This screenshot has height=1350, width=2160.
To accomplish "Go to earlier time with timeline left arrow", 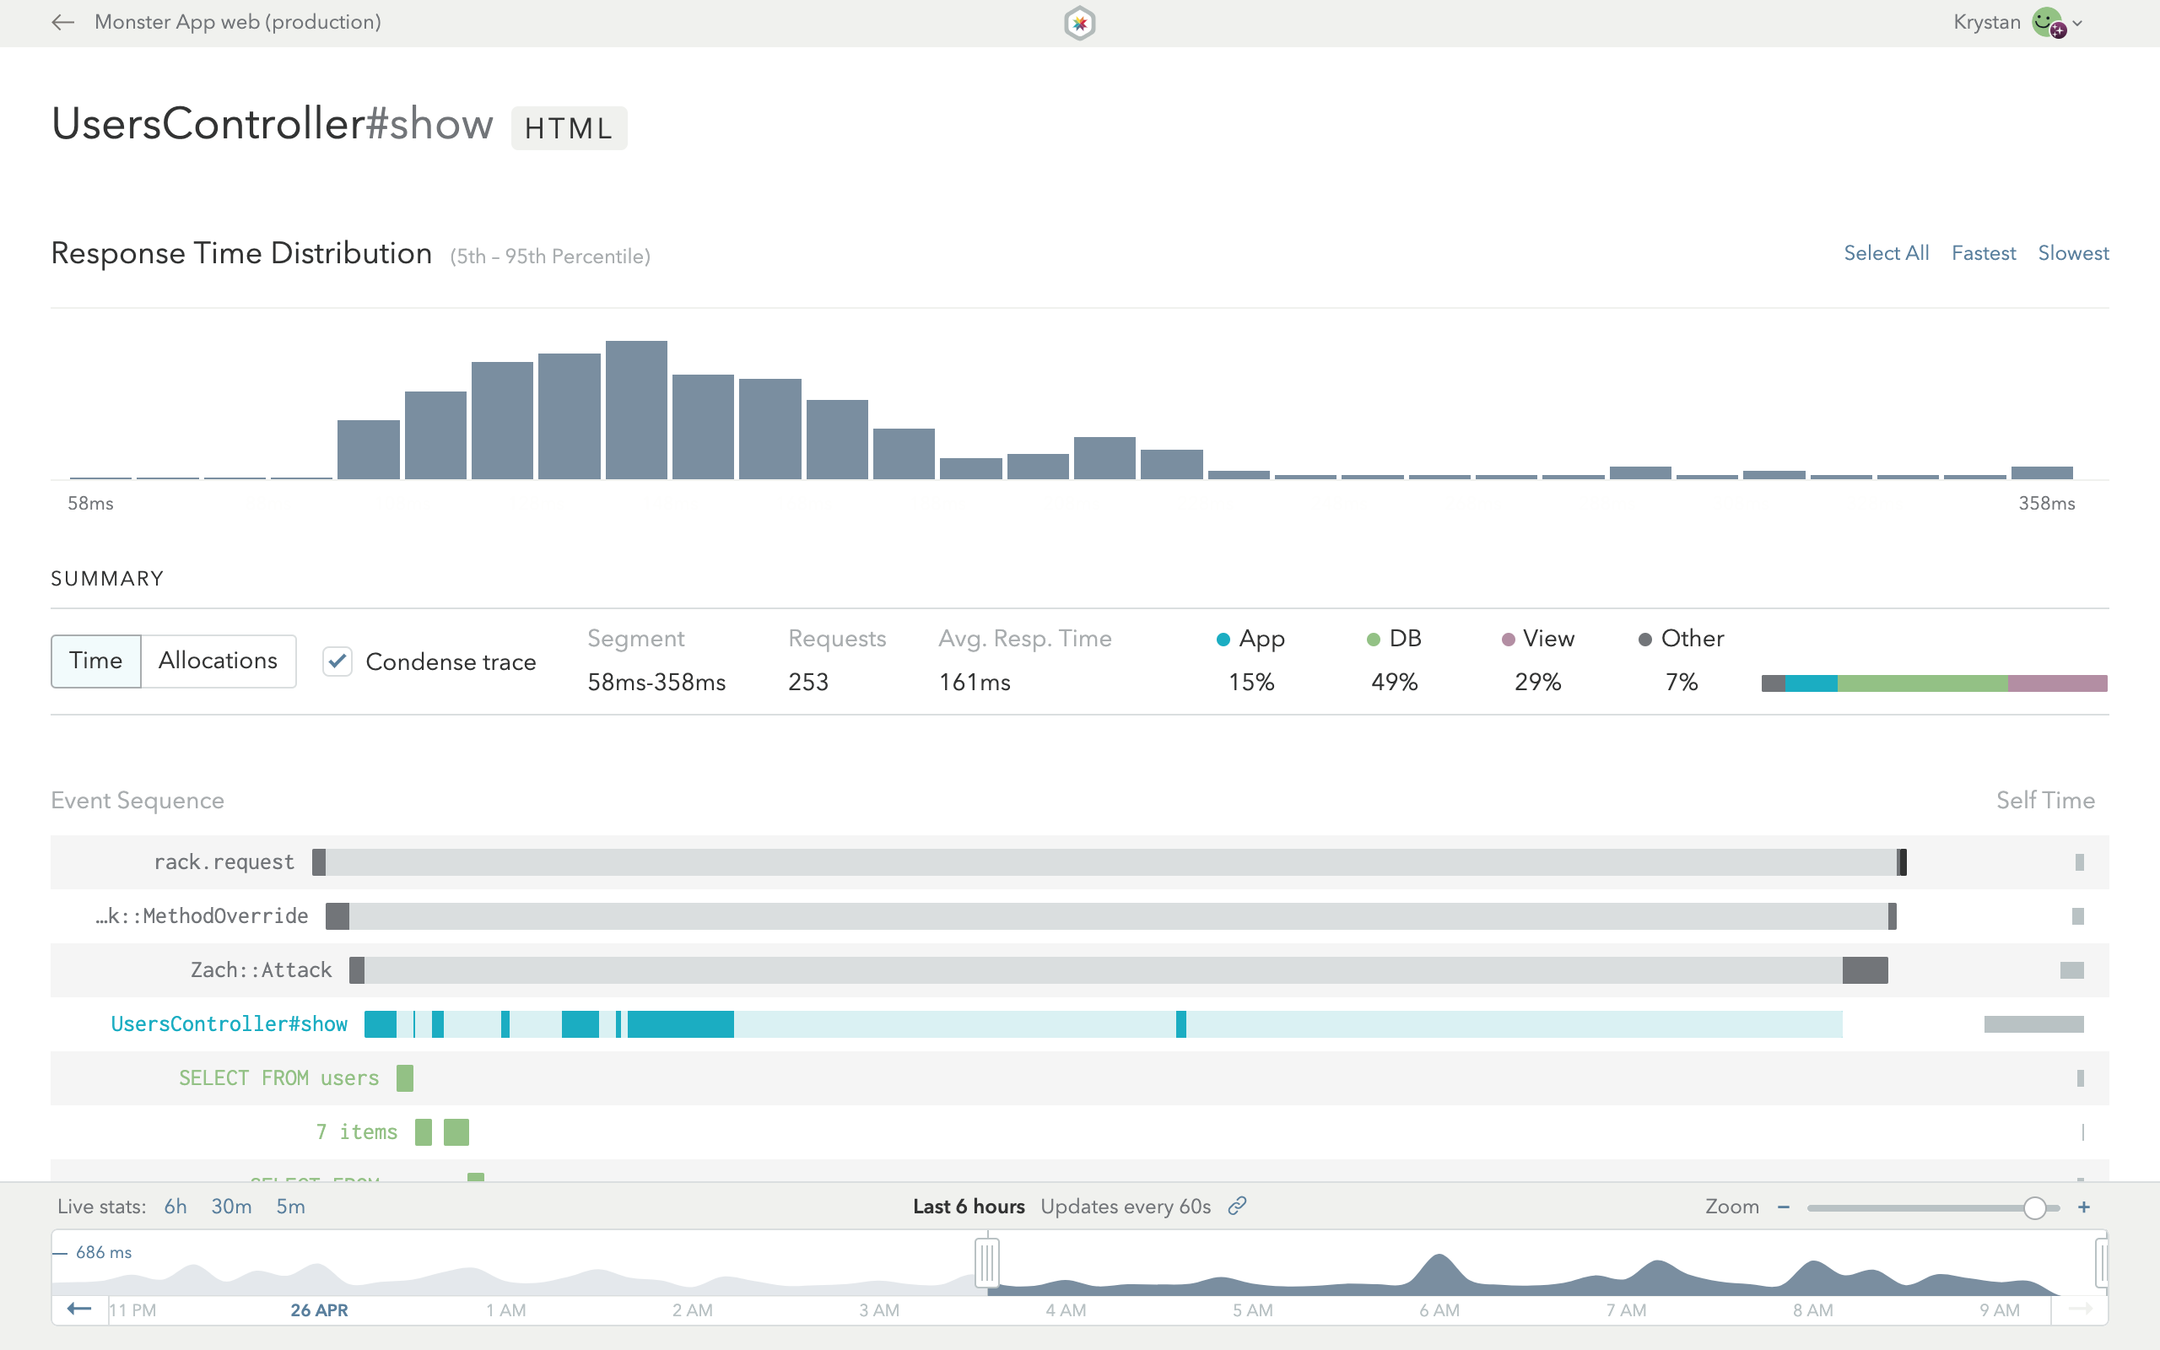I will (79, 1309).
